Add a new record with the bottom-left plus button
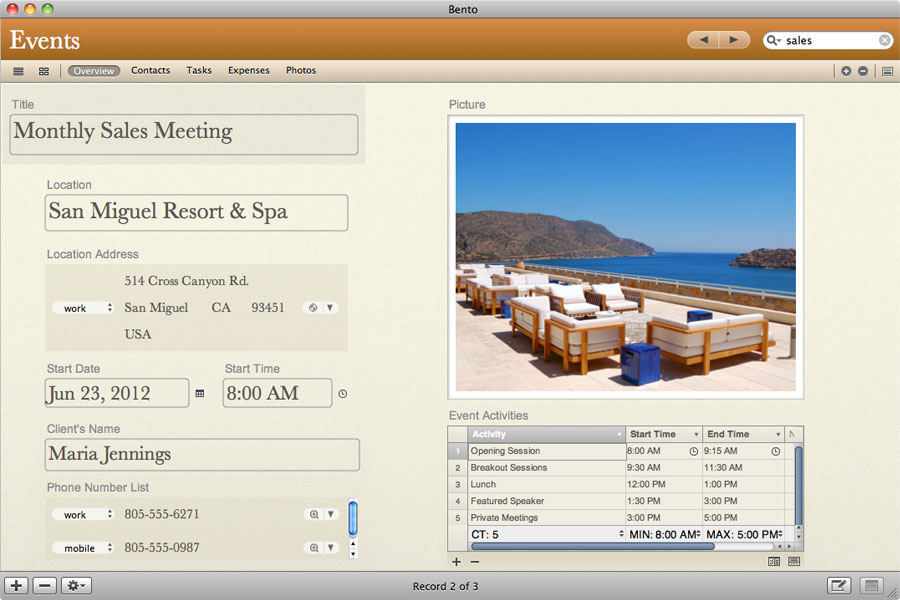 coord(16,585)
